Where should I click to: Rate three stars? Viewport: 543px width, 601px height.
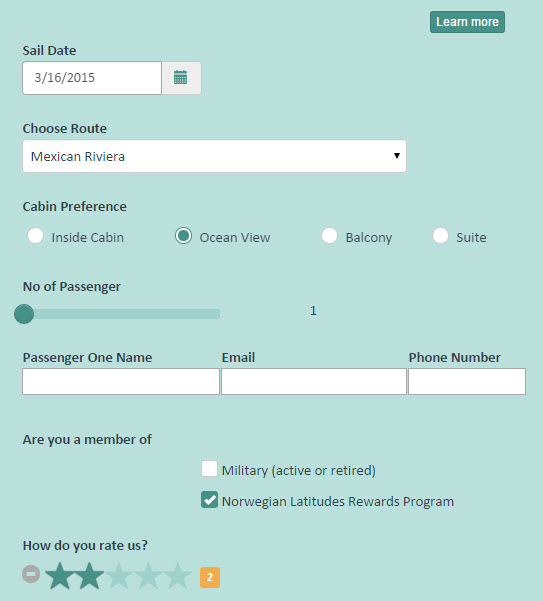point(119,576)
